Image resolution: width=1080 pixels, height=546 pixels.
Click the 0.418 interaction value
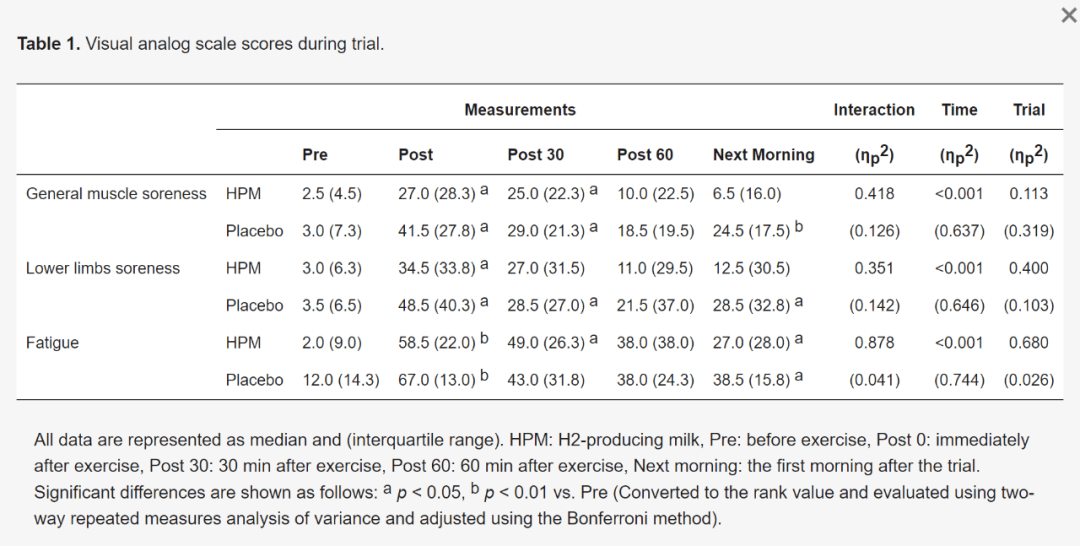[874, 194]
